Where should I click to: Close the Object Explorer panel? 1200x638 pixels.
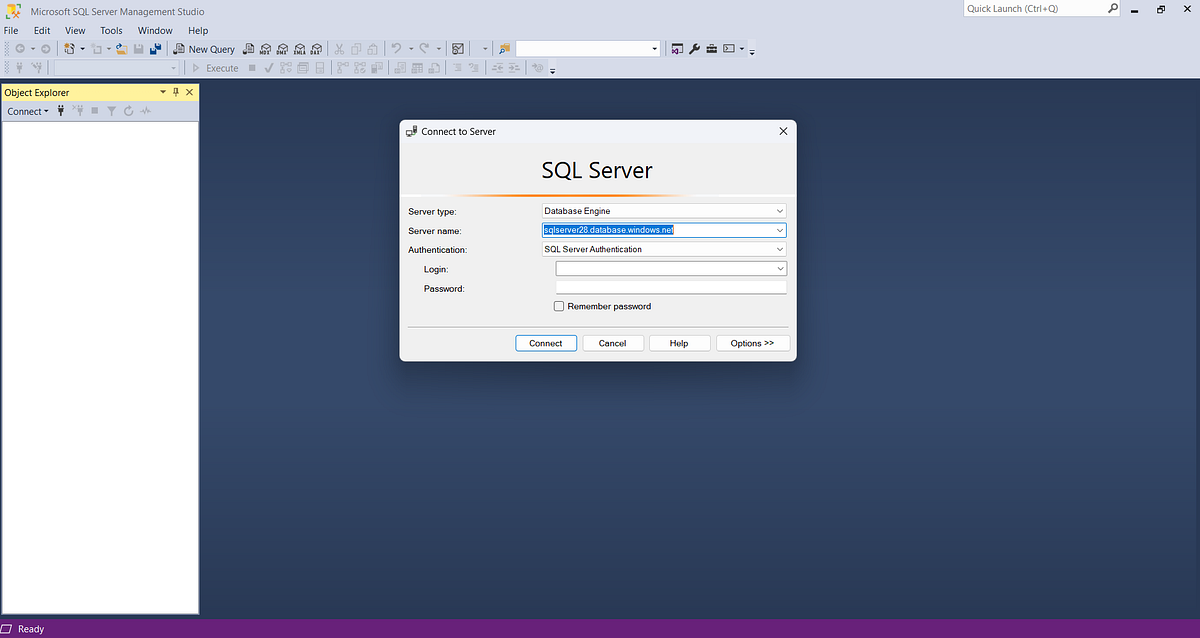point(189,92)
